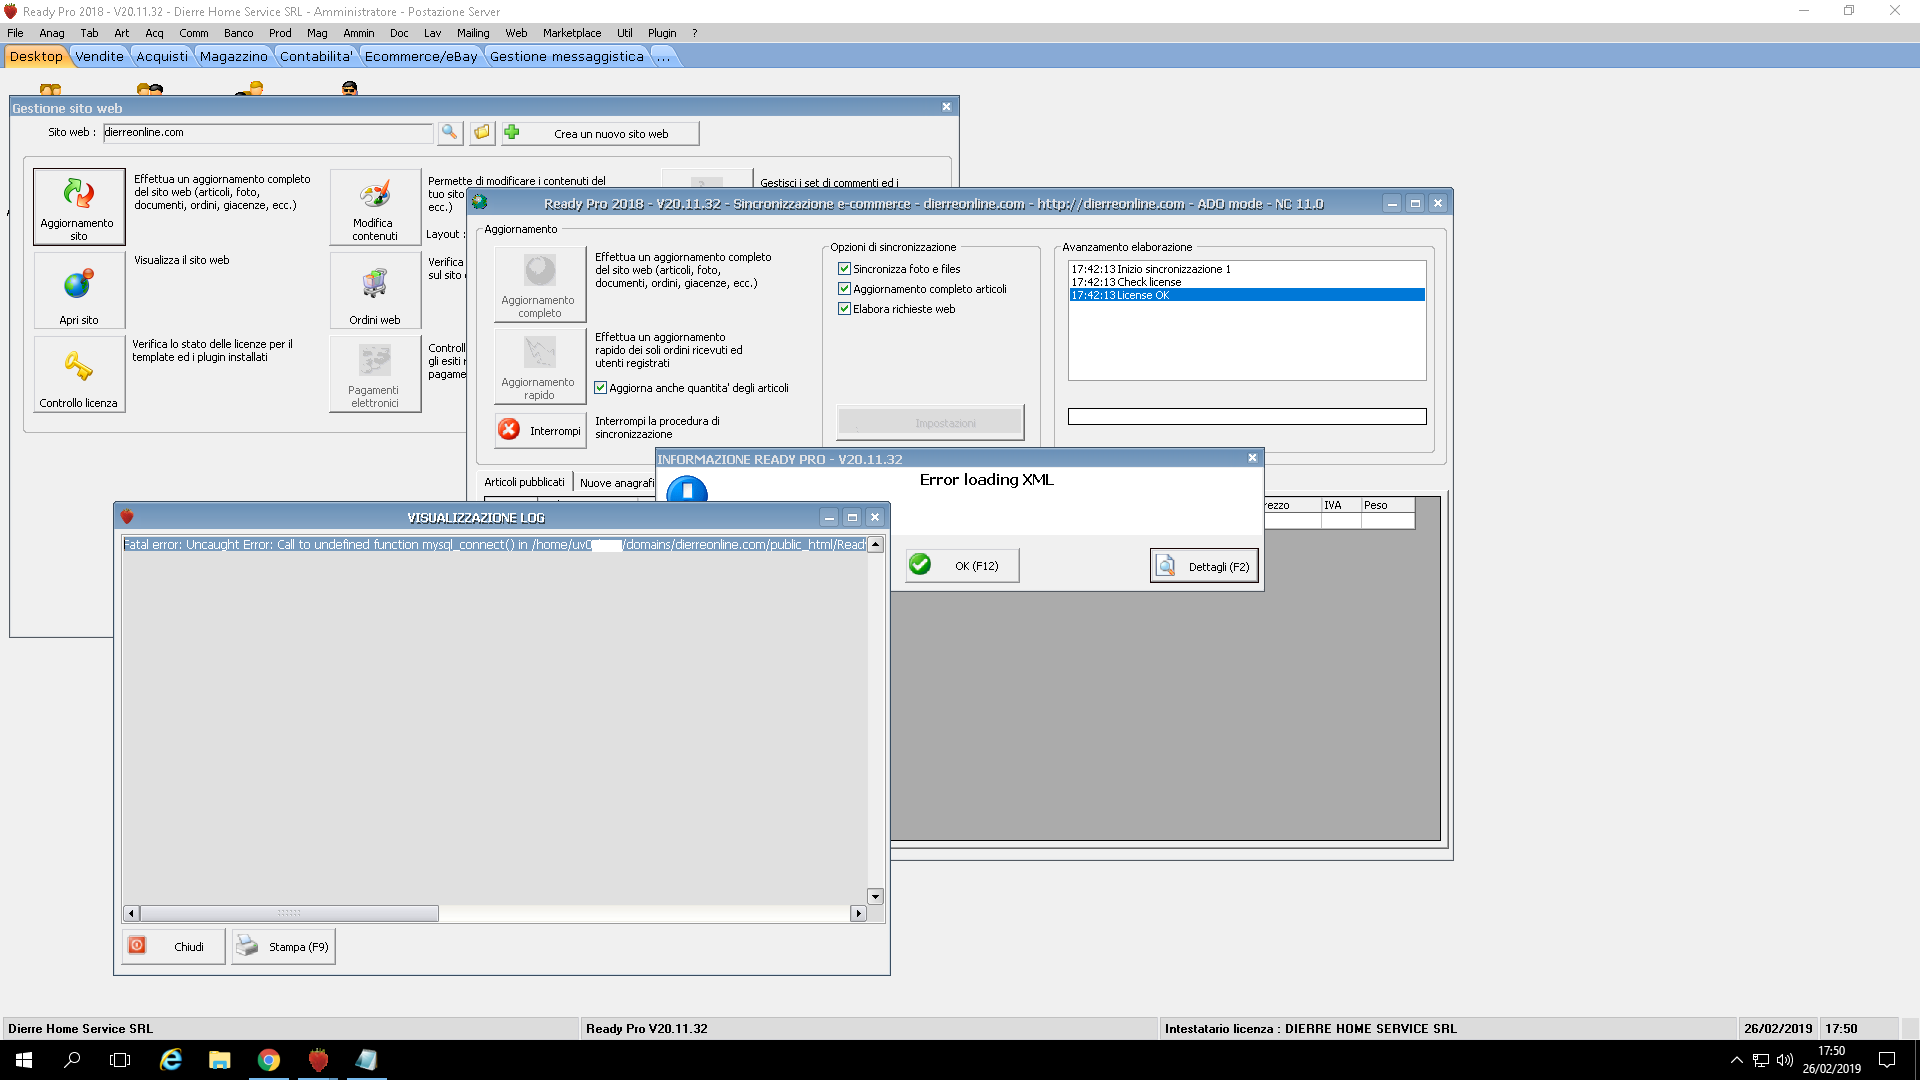
Task: Open Ordini web cart icon
Action: point(375,290)
